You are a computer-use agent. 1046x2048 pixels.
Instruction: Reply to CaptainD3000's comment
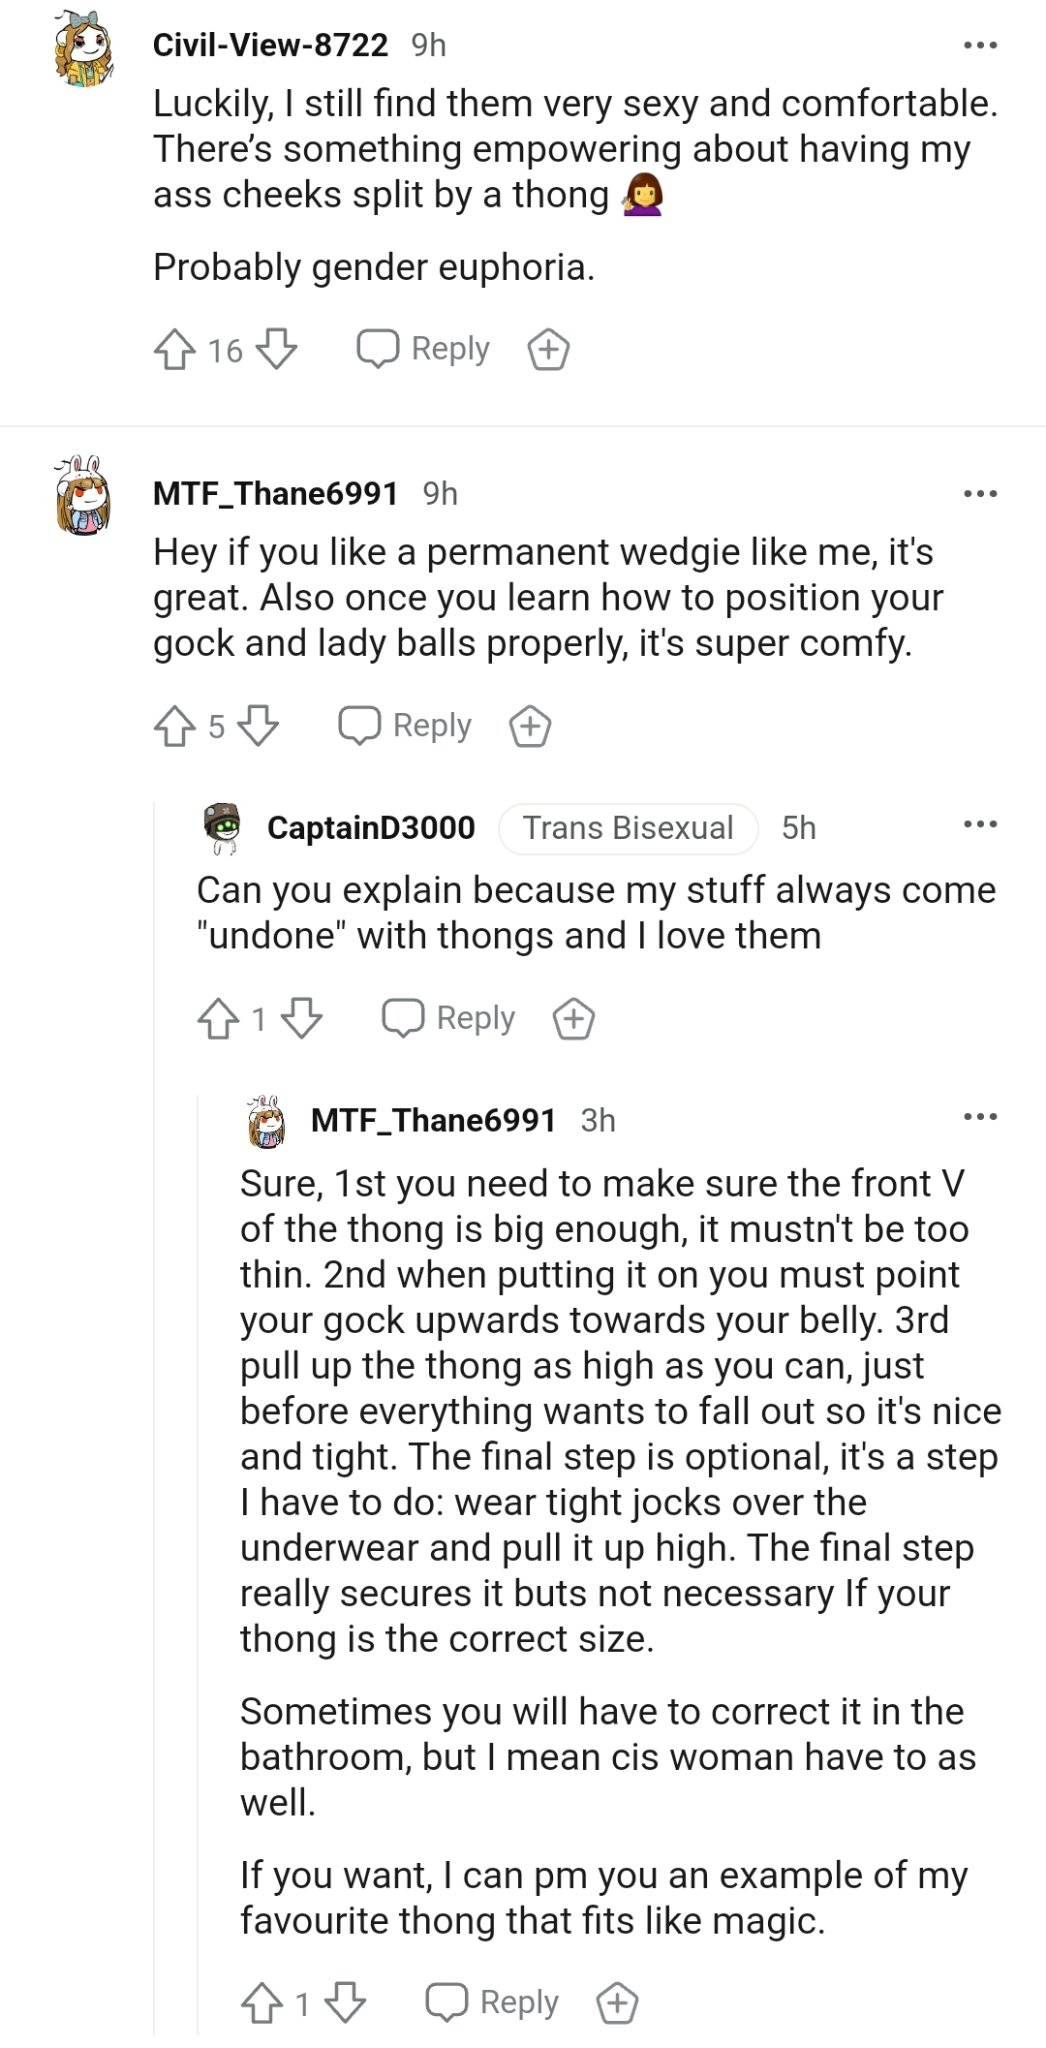click(x=450, y=1018)
